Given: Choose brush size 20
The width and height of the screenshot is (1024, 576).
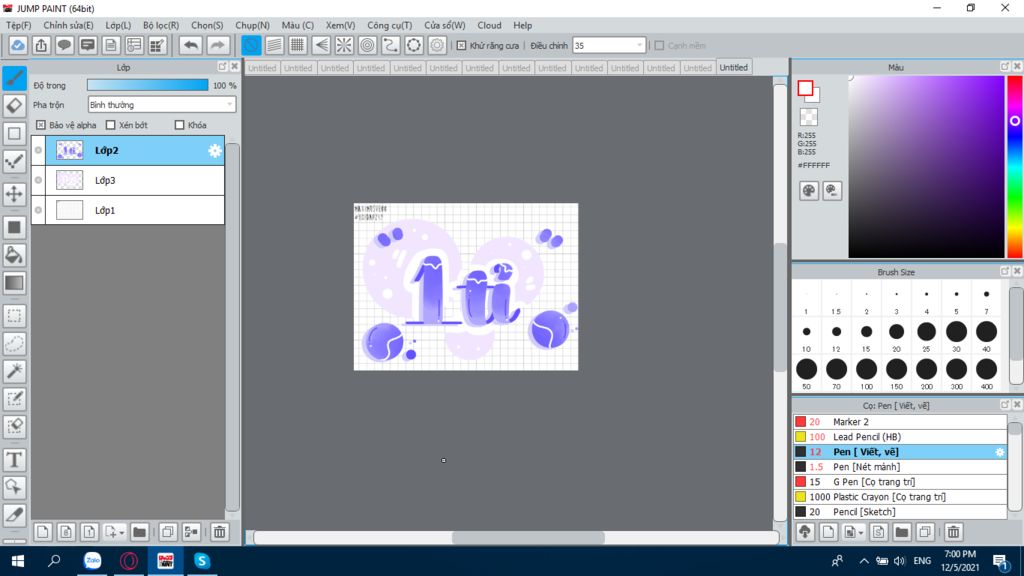Looking at the screenshot, I should tap(896, 336).
